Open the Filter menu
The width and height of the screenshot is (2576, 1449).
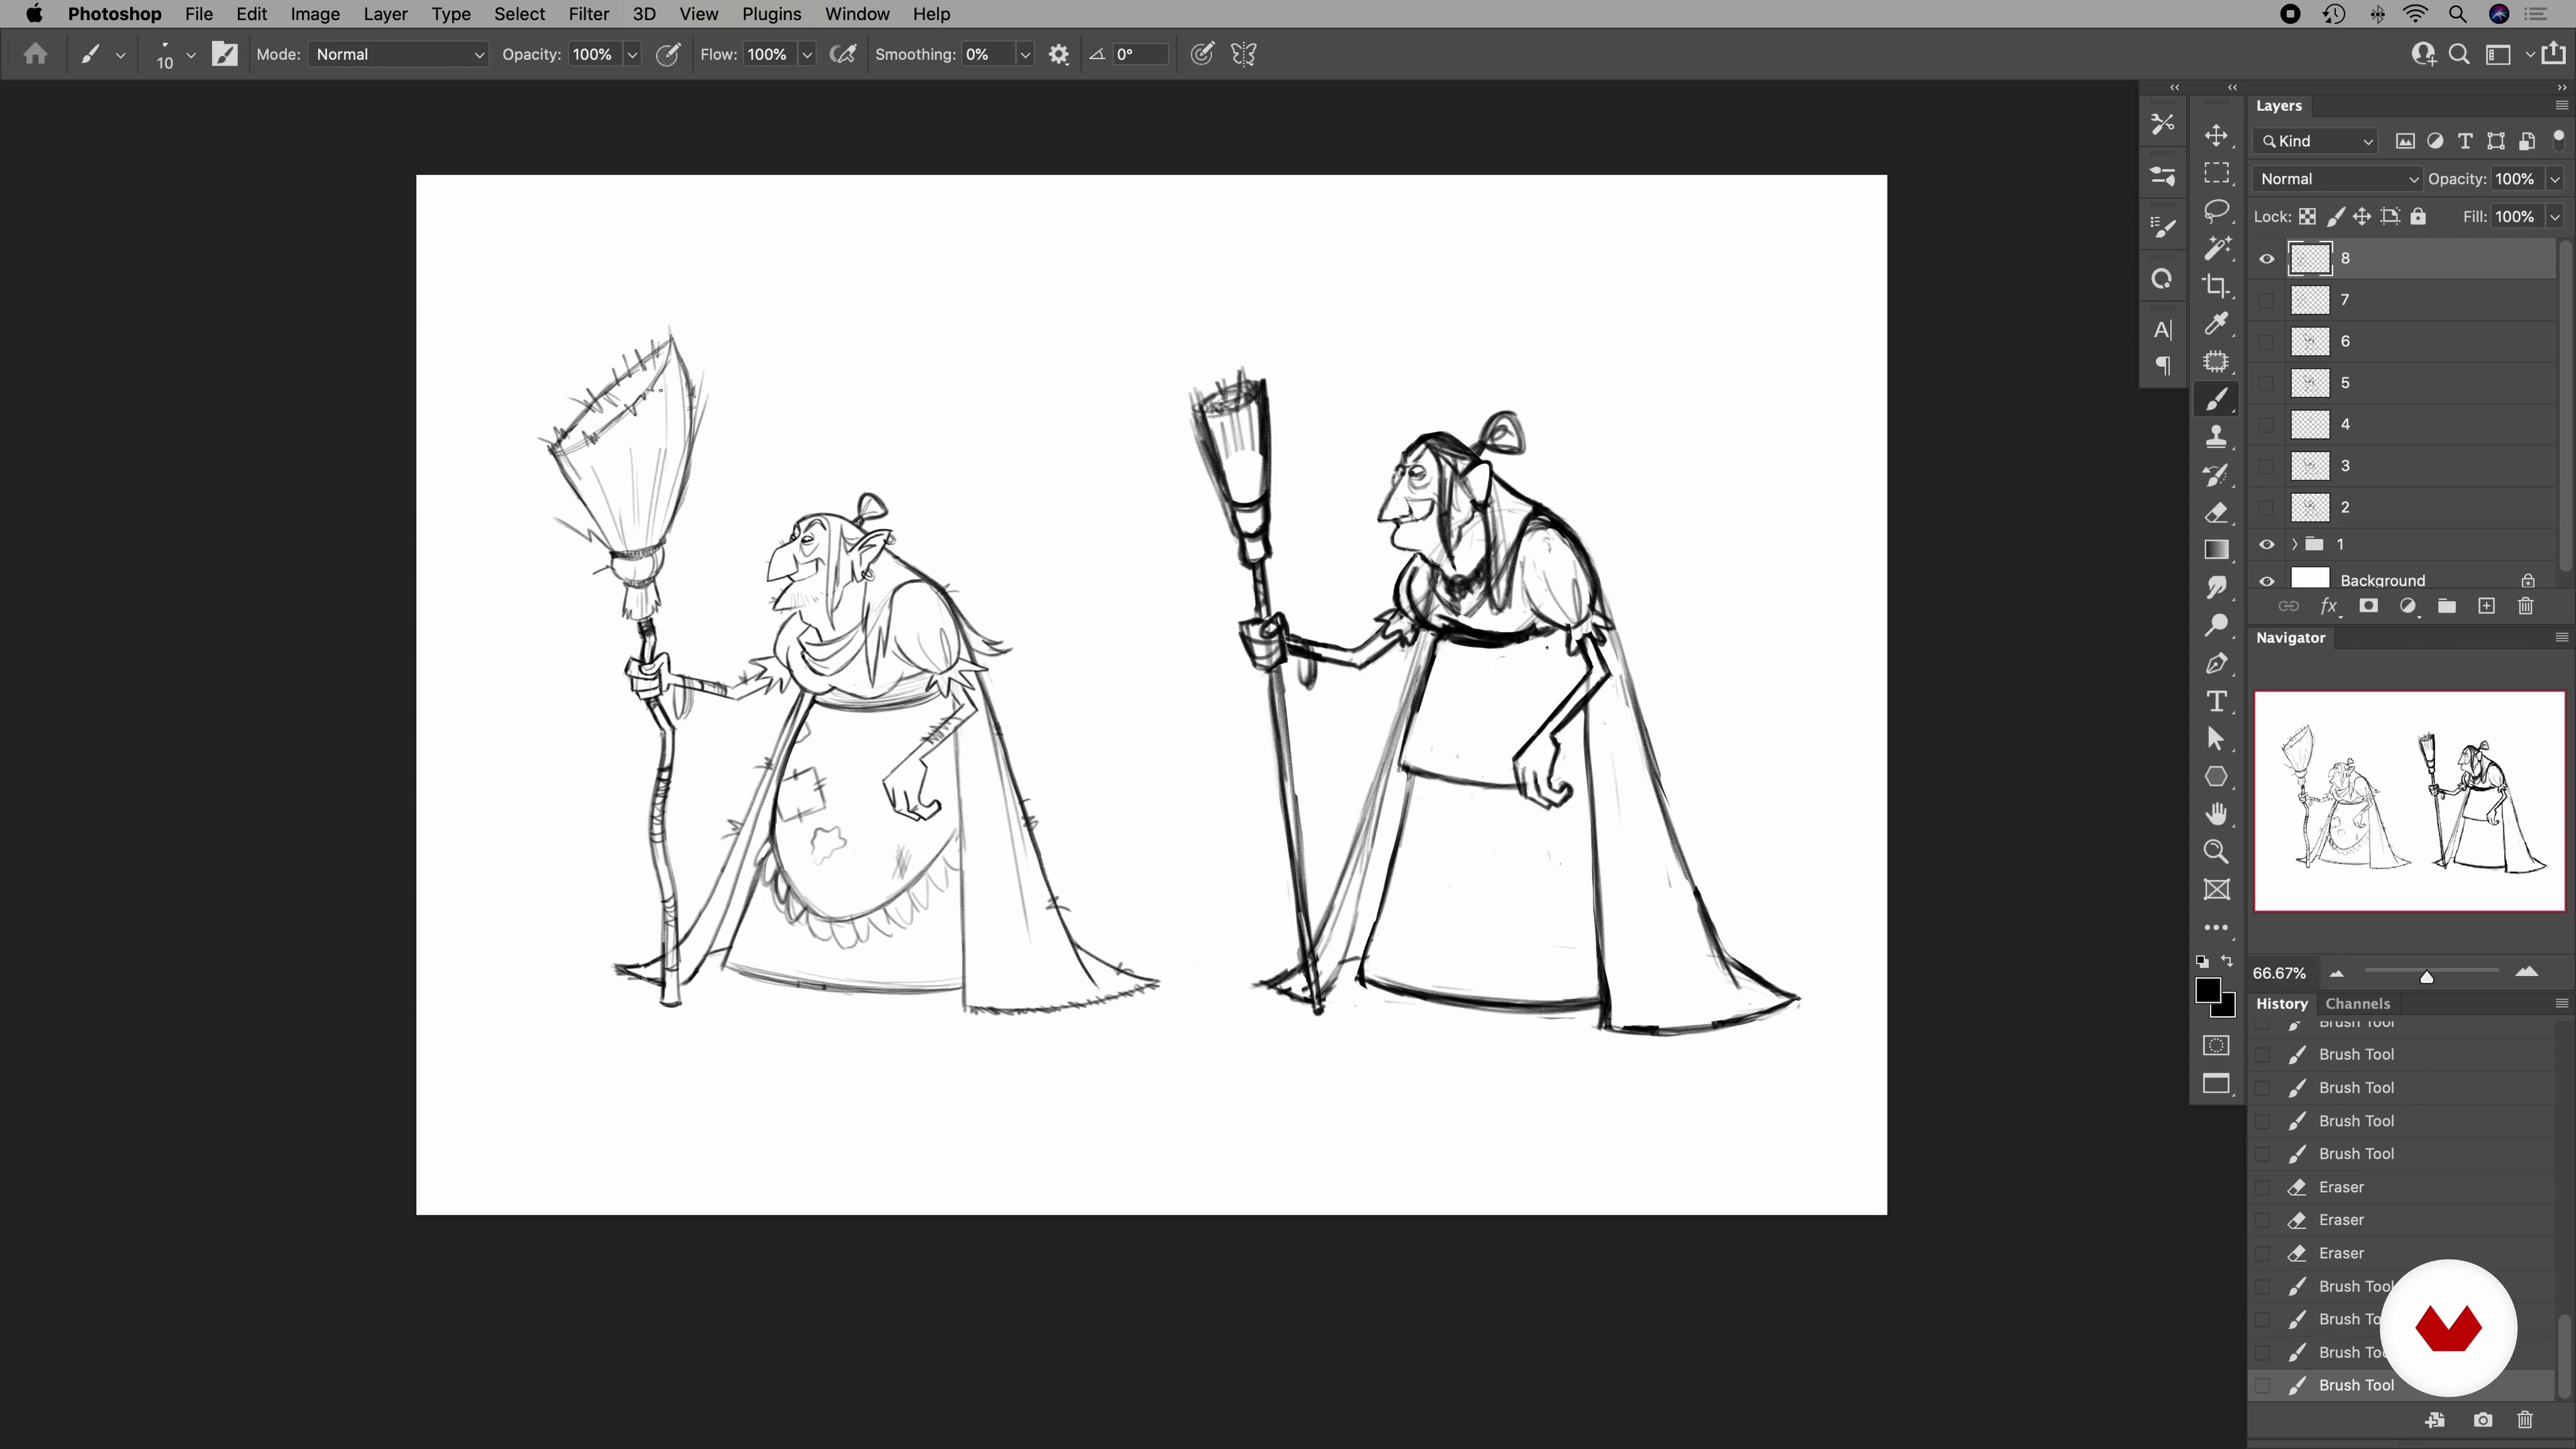588,14
